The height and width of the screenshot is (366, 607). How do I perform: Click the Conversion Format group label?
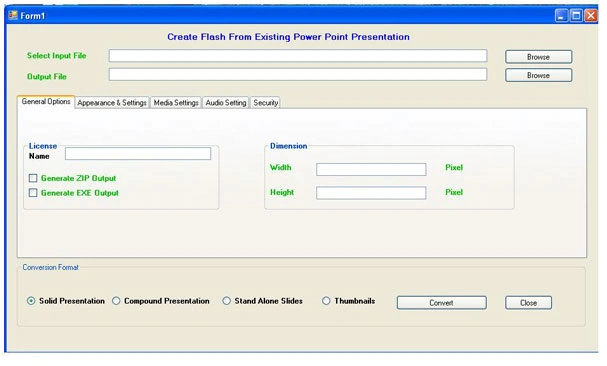point(50,267)
